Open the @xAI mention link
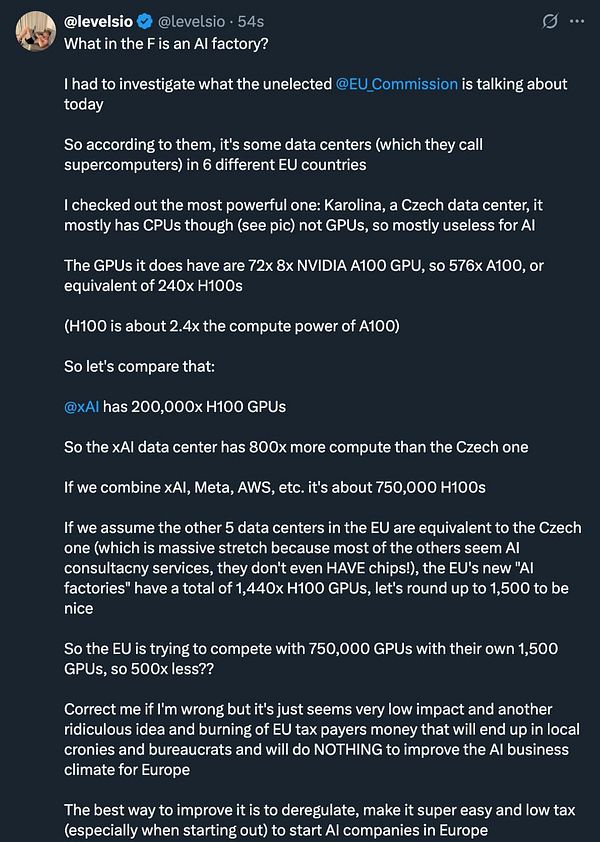 (81, 406)
